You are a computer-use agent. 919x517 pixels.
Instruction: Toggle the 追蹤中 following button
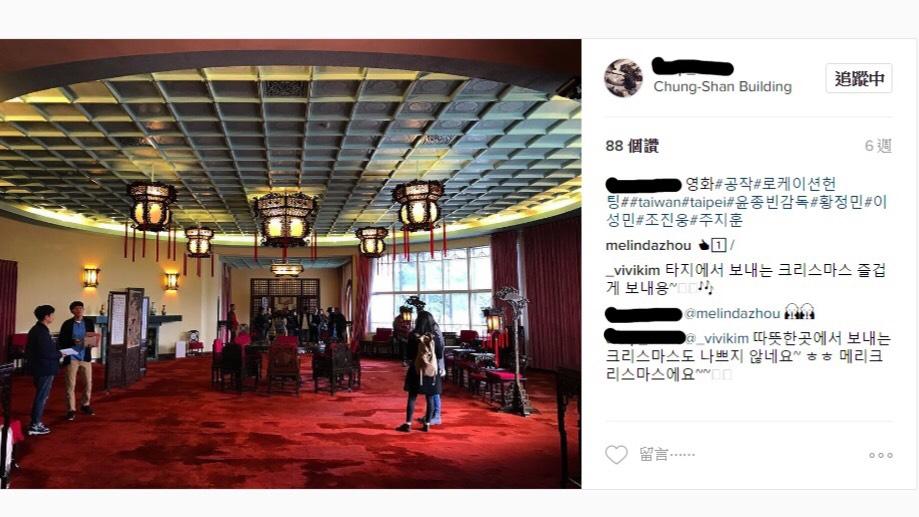coord(859,78)
